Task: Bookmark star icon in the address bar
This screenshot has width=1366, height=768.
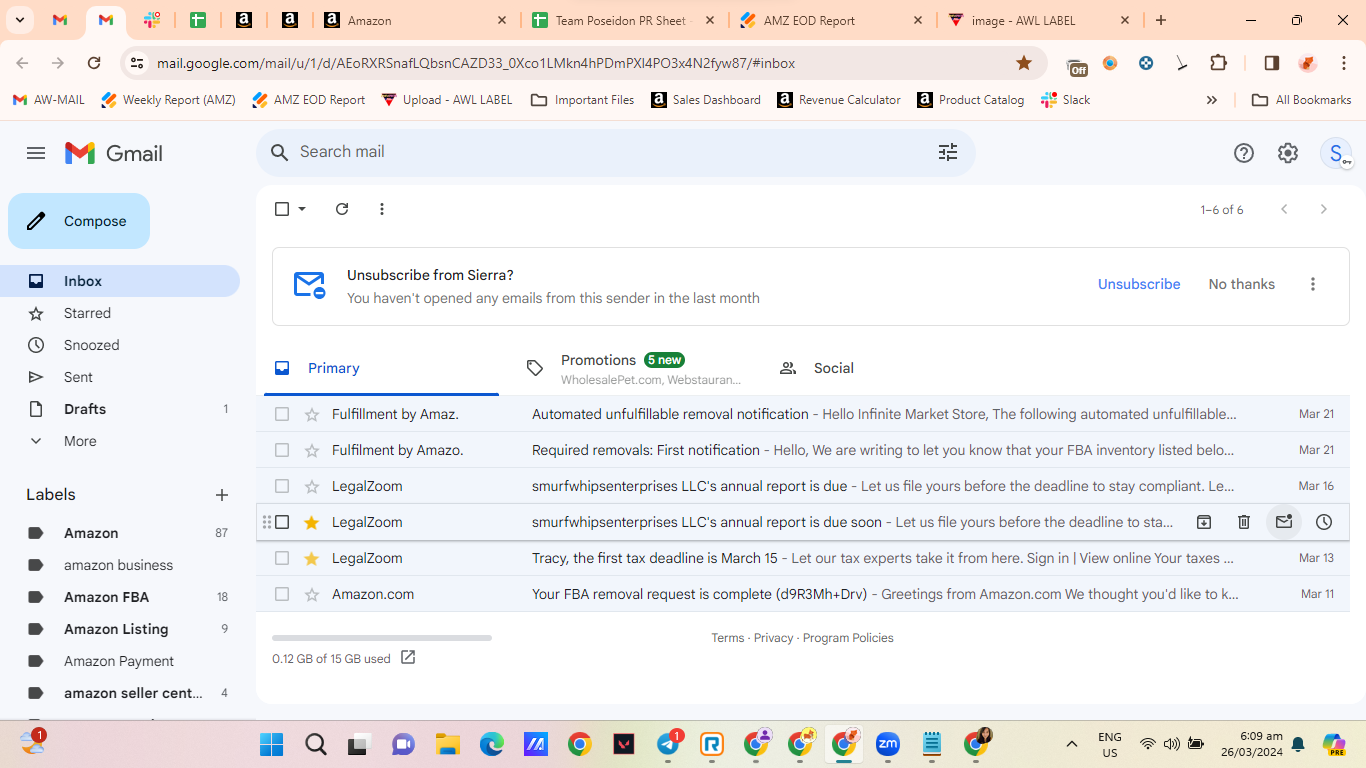Action: [x=1024, y=63]
